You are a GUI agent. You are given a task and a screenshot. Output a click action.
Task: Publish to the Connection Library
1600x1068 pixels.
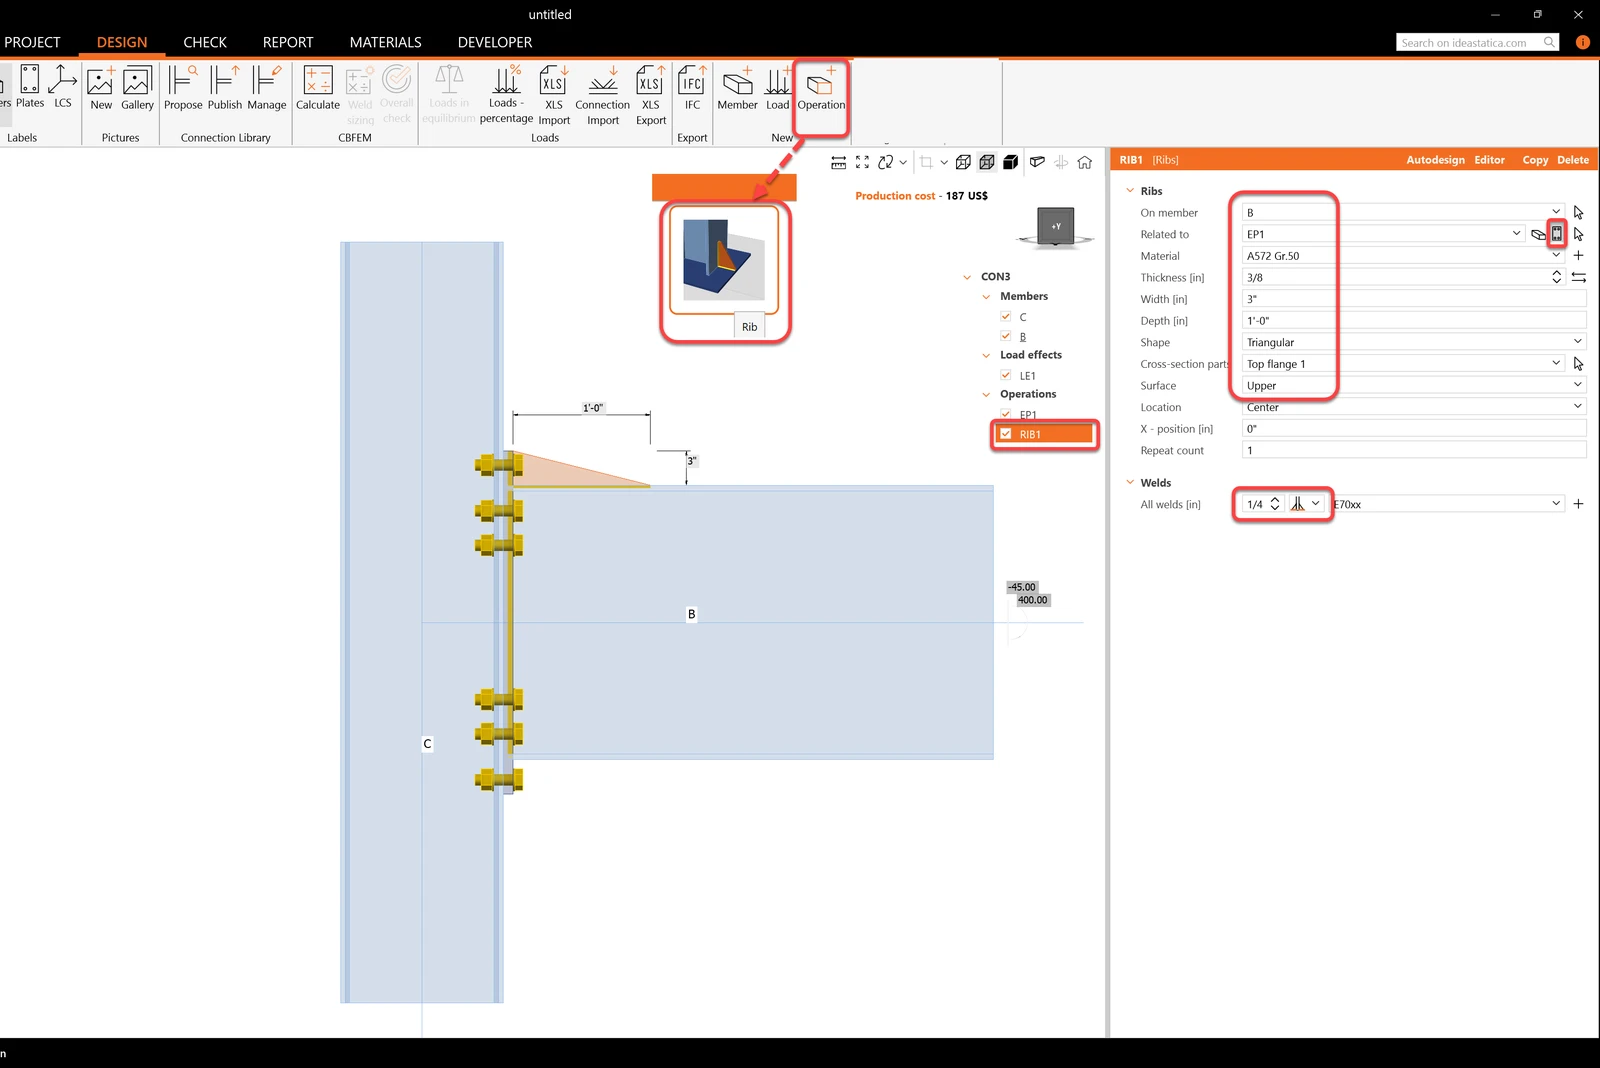(x=225, y=88)
